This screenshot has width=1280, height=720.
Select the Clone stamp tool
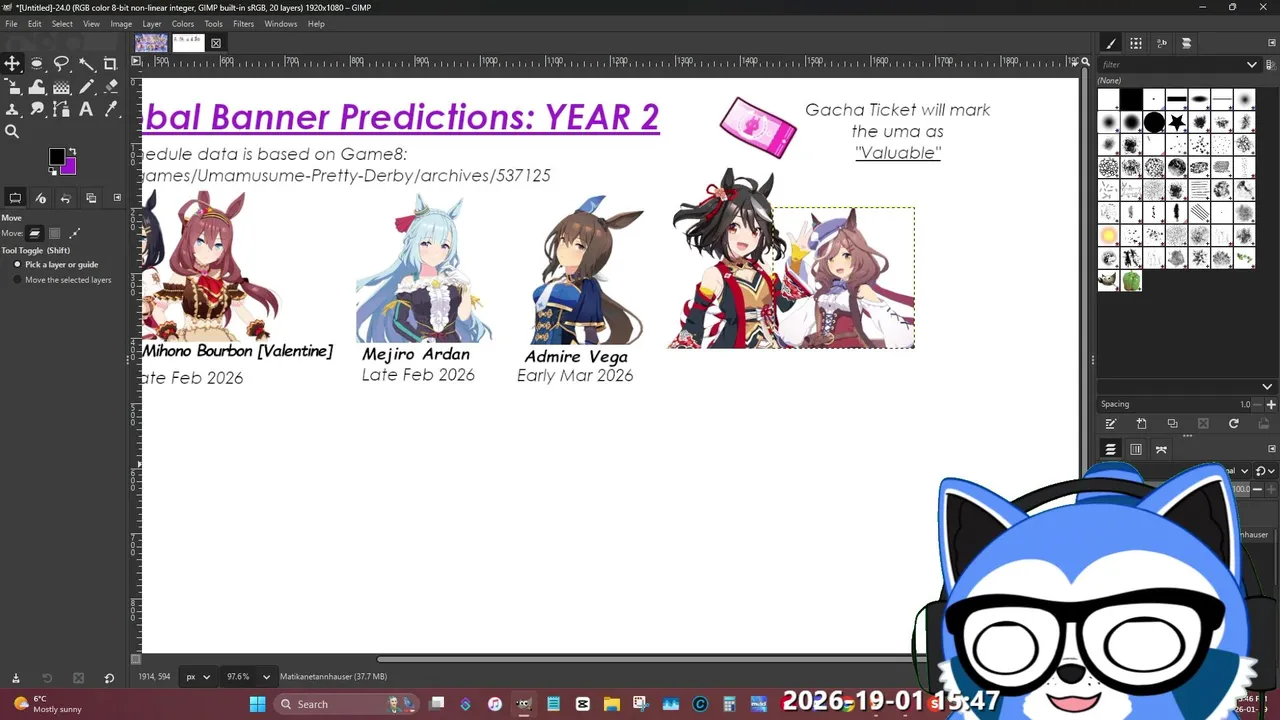click(12, 110)
